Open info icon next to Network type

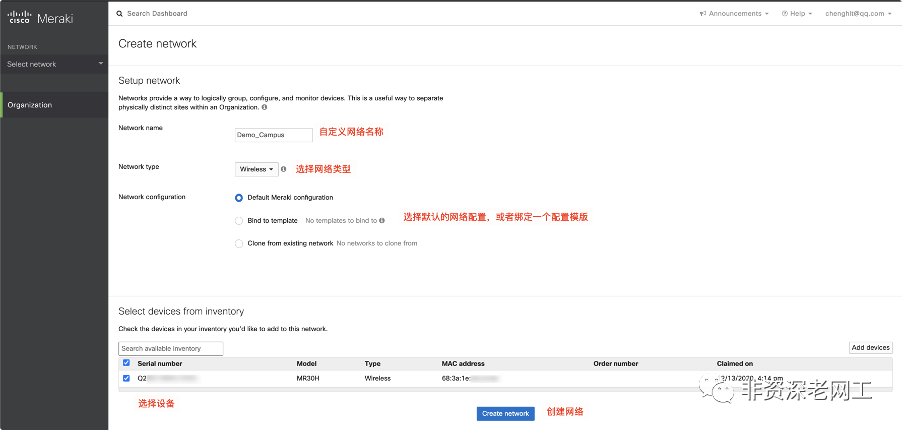tap(284, 169)
